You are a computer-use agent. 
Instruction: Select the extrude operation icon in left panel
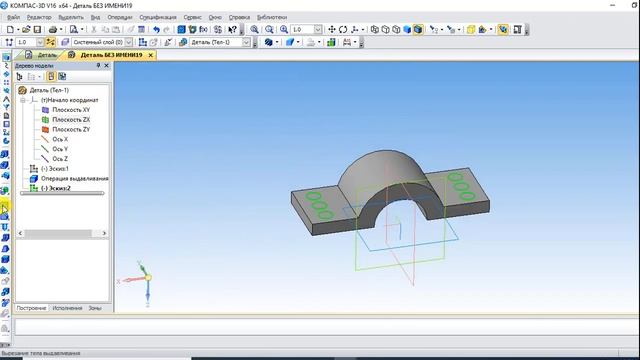pyautogui.click(x=5, y=154)
